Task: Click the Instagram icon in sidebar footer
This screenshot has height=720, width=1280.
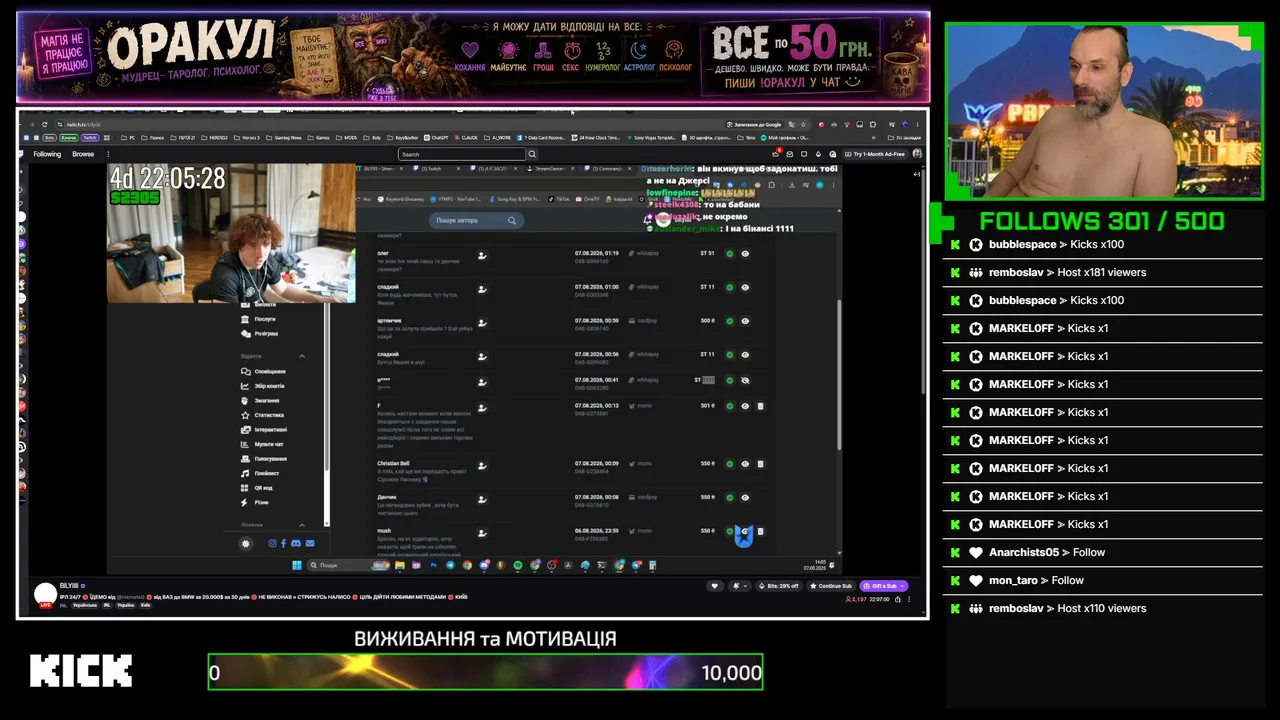Action: tap(272, 543)
